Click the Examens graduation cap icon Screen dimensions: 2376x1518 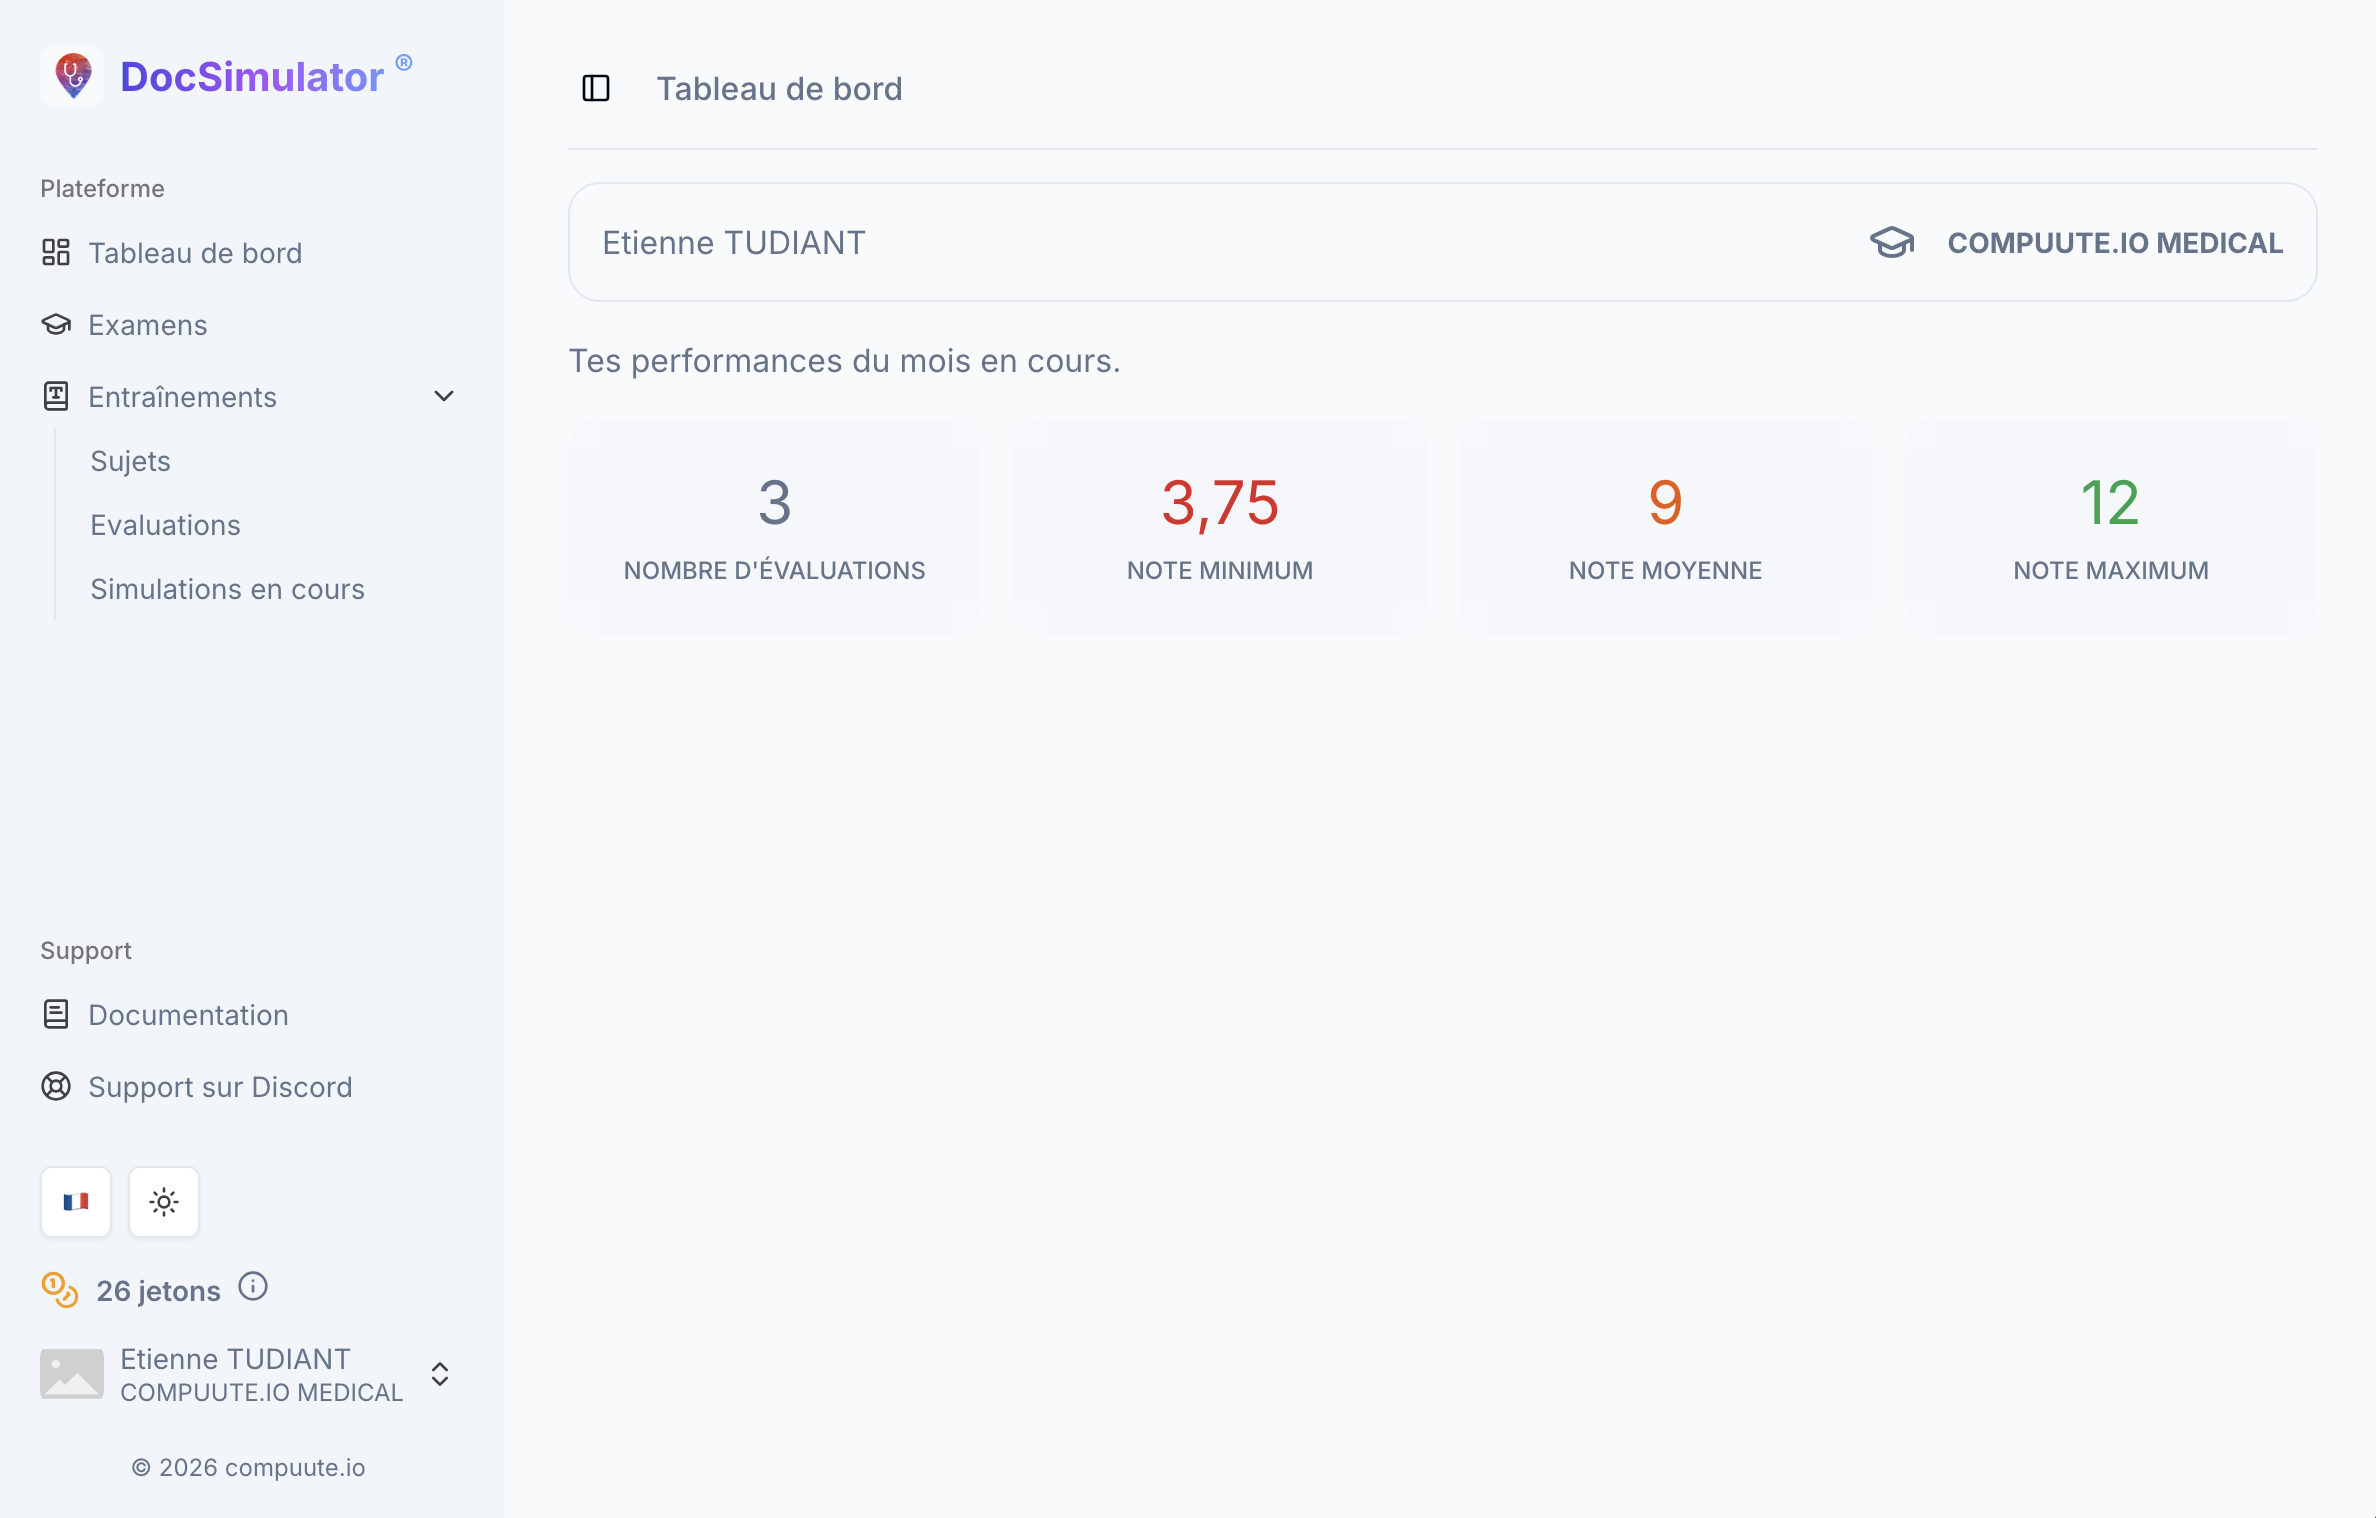[x=56, y=325]
